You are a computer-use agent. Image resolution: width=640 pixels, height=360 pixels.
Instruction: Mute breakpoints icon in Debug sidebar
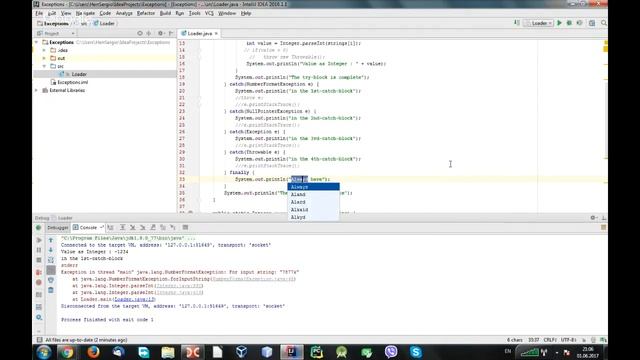tap(39, 282)
